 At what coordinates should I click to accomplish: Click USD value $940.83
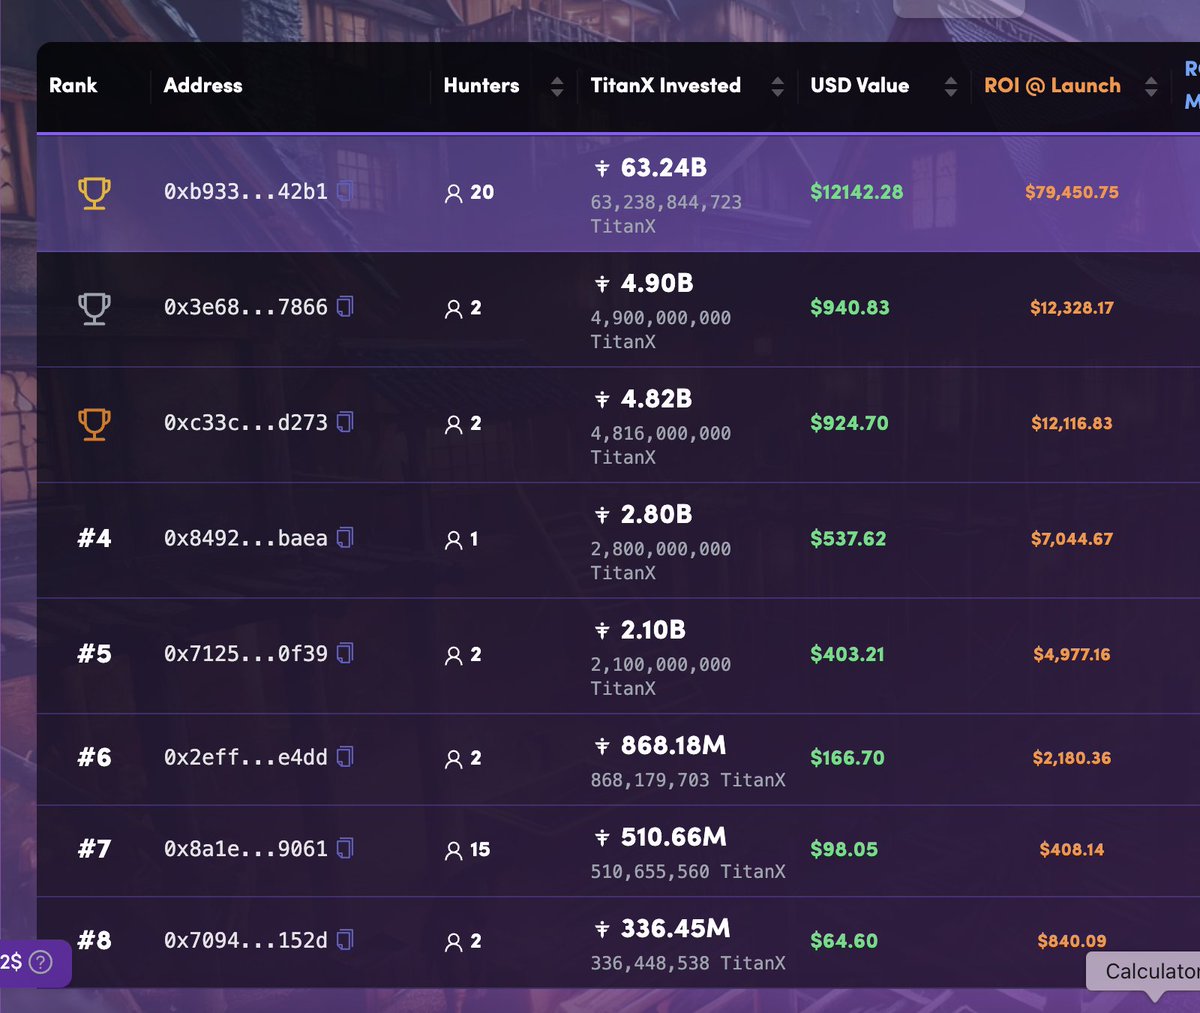850,307
